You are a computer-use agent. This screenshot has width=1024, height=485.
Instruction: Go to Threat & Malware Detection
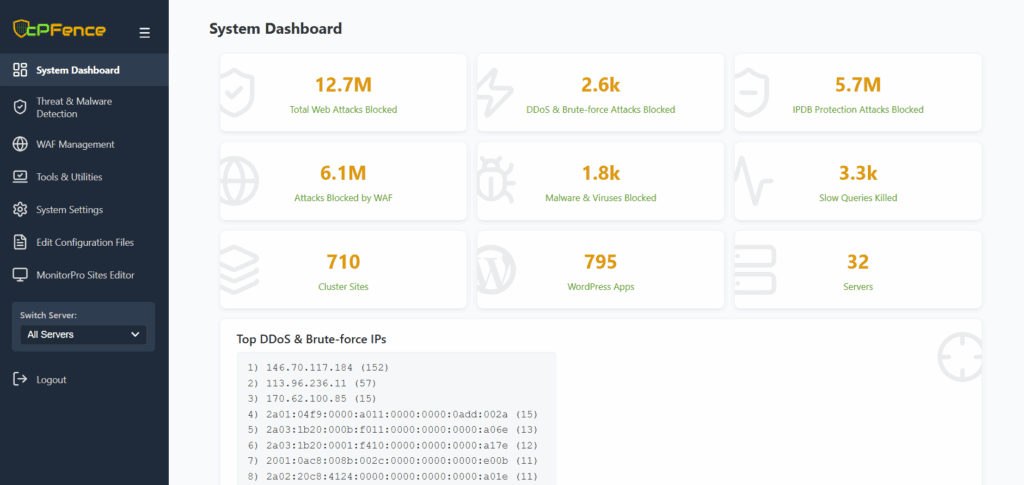[75, 107]
